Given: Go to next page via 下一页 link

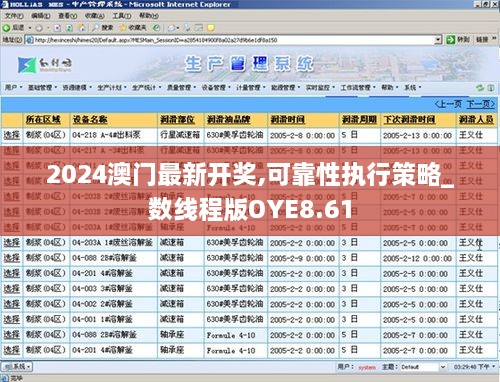Looking at the screenshot, I should 480,104.
